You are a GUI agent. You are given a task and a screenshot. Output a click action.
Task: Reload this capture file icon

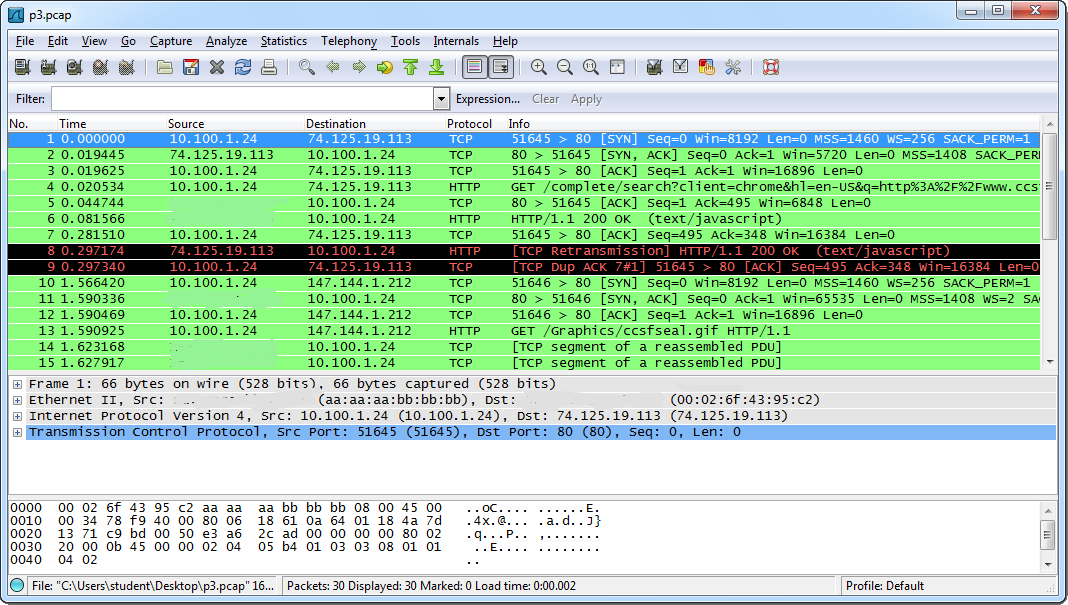click(x=242, y=67)
